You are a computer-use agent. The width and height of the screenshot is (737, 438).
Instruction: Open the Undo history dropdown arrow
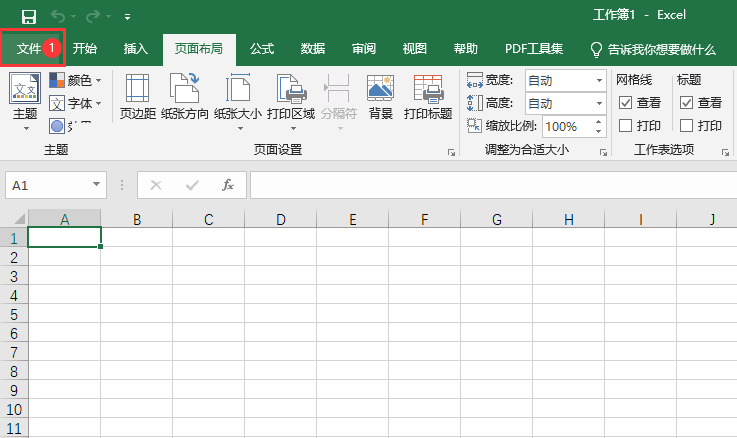tap(73, 16)
